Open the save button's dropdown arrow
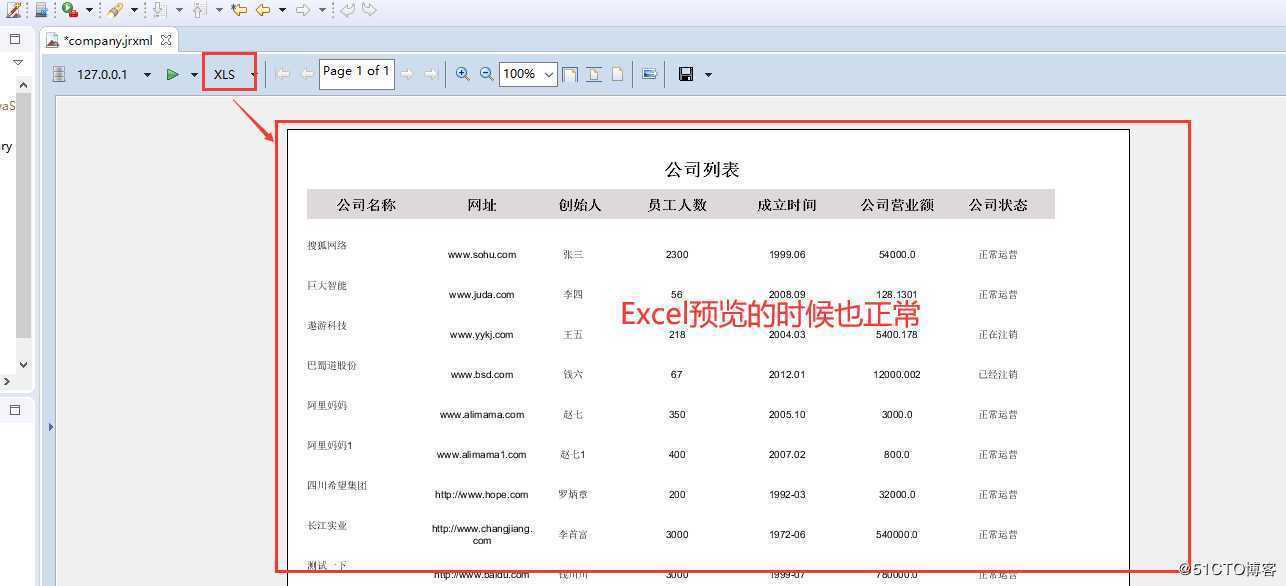 click(x=708, y=73)
